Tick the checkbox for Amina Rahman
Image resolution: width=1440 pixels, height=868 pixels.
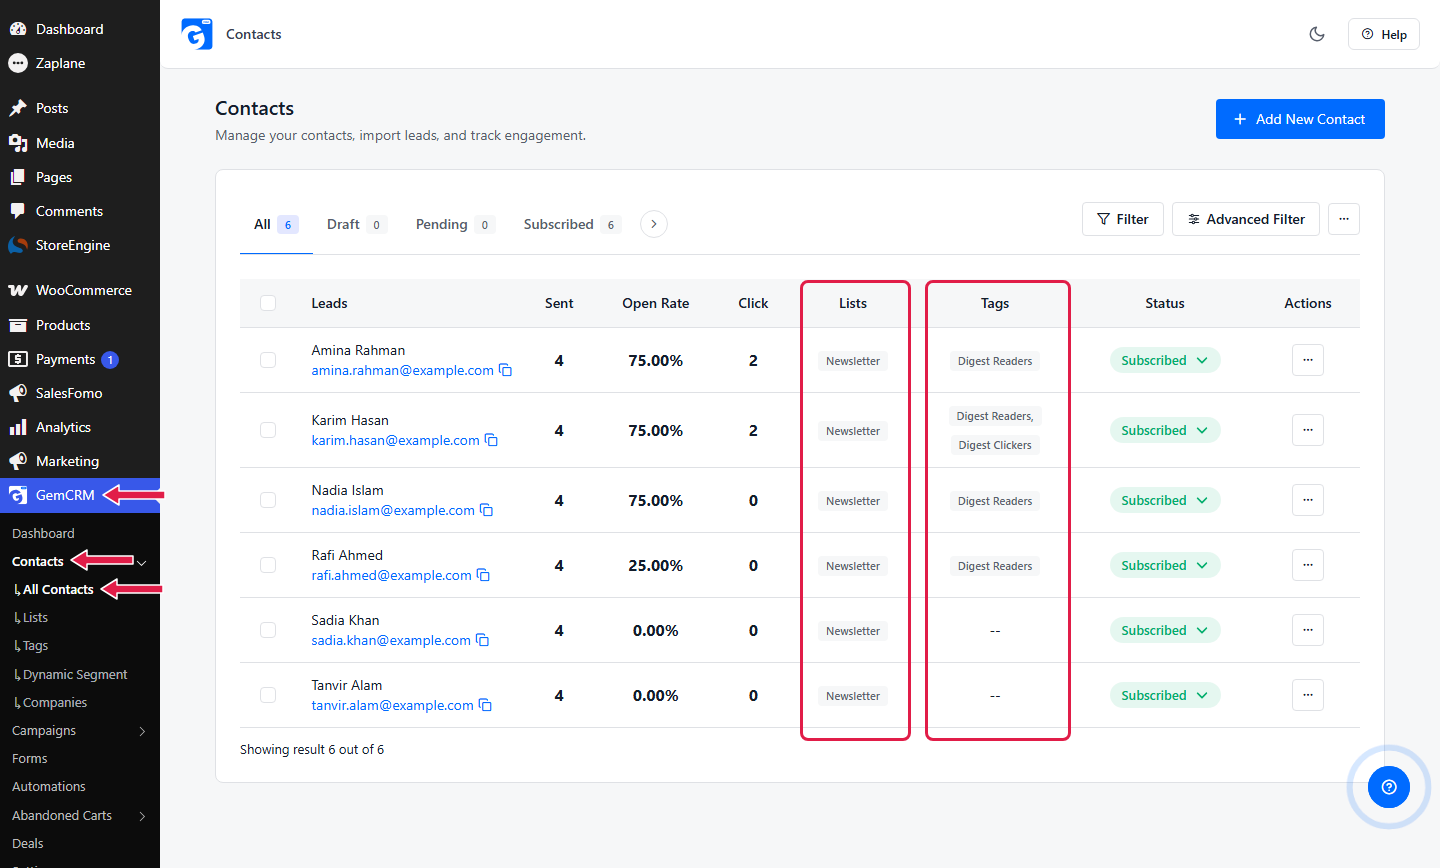tap(268, 360)
